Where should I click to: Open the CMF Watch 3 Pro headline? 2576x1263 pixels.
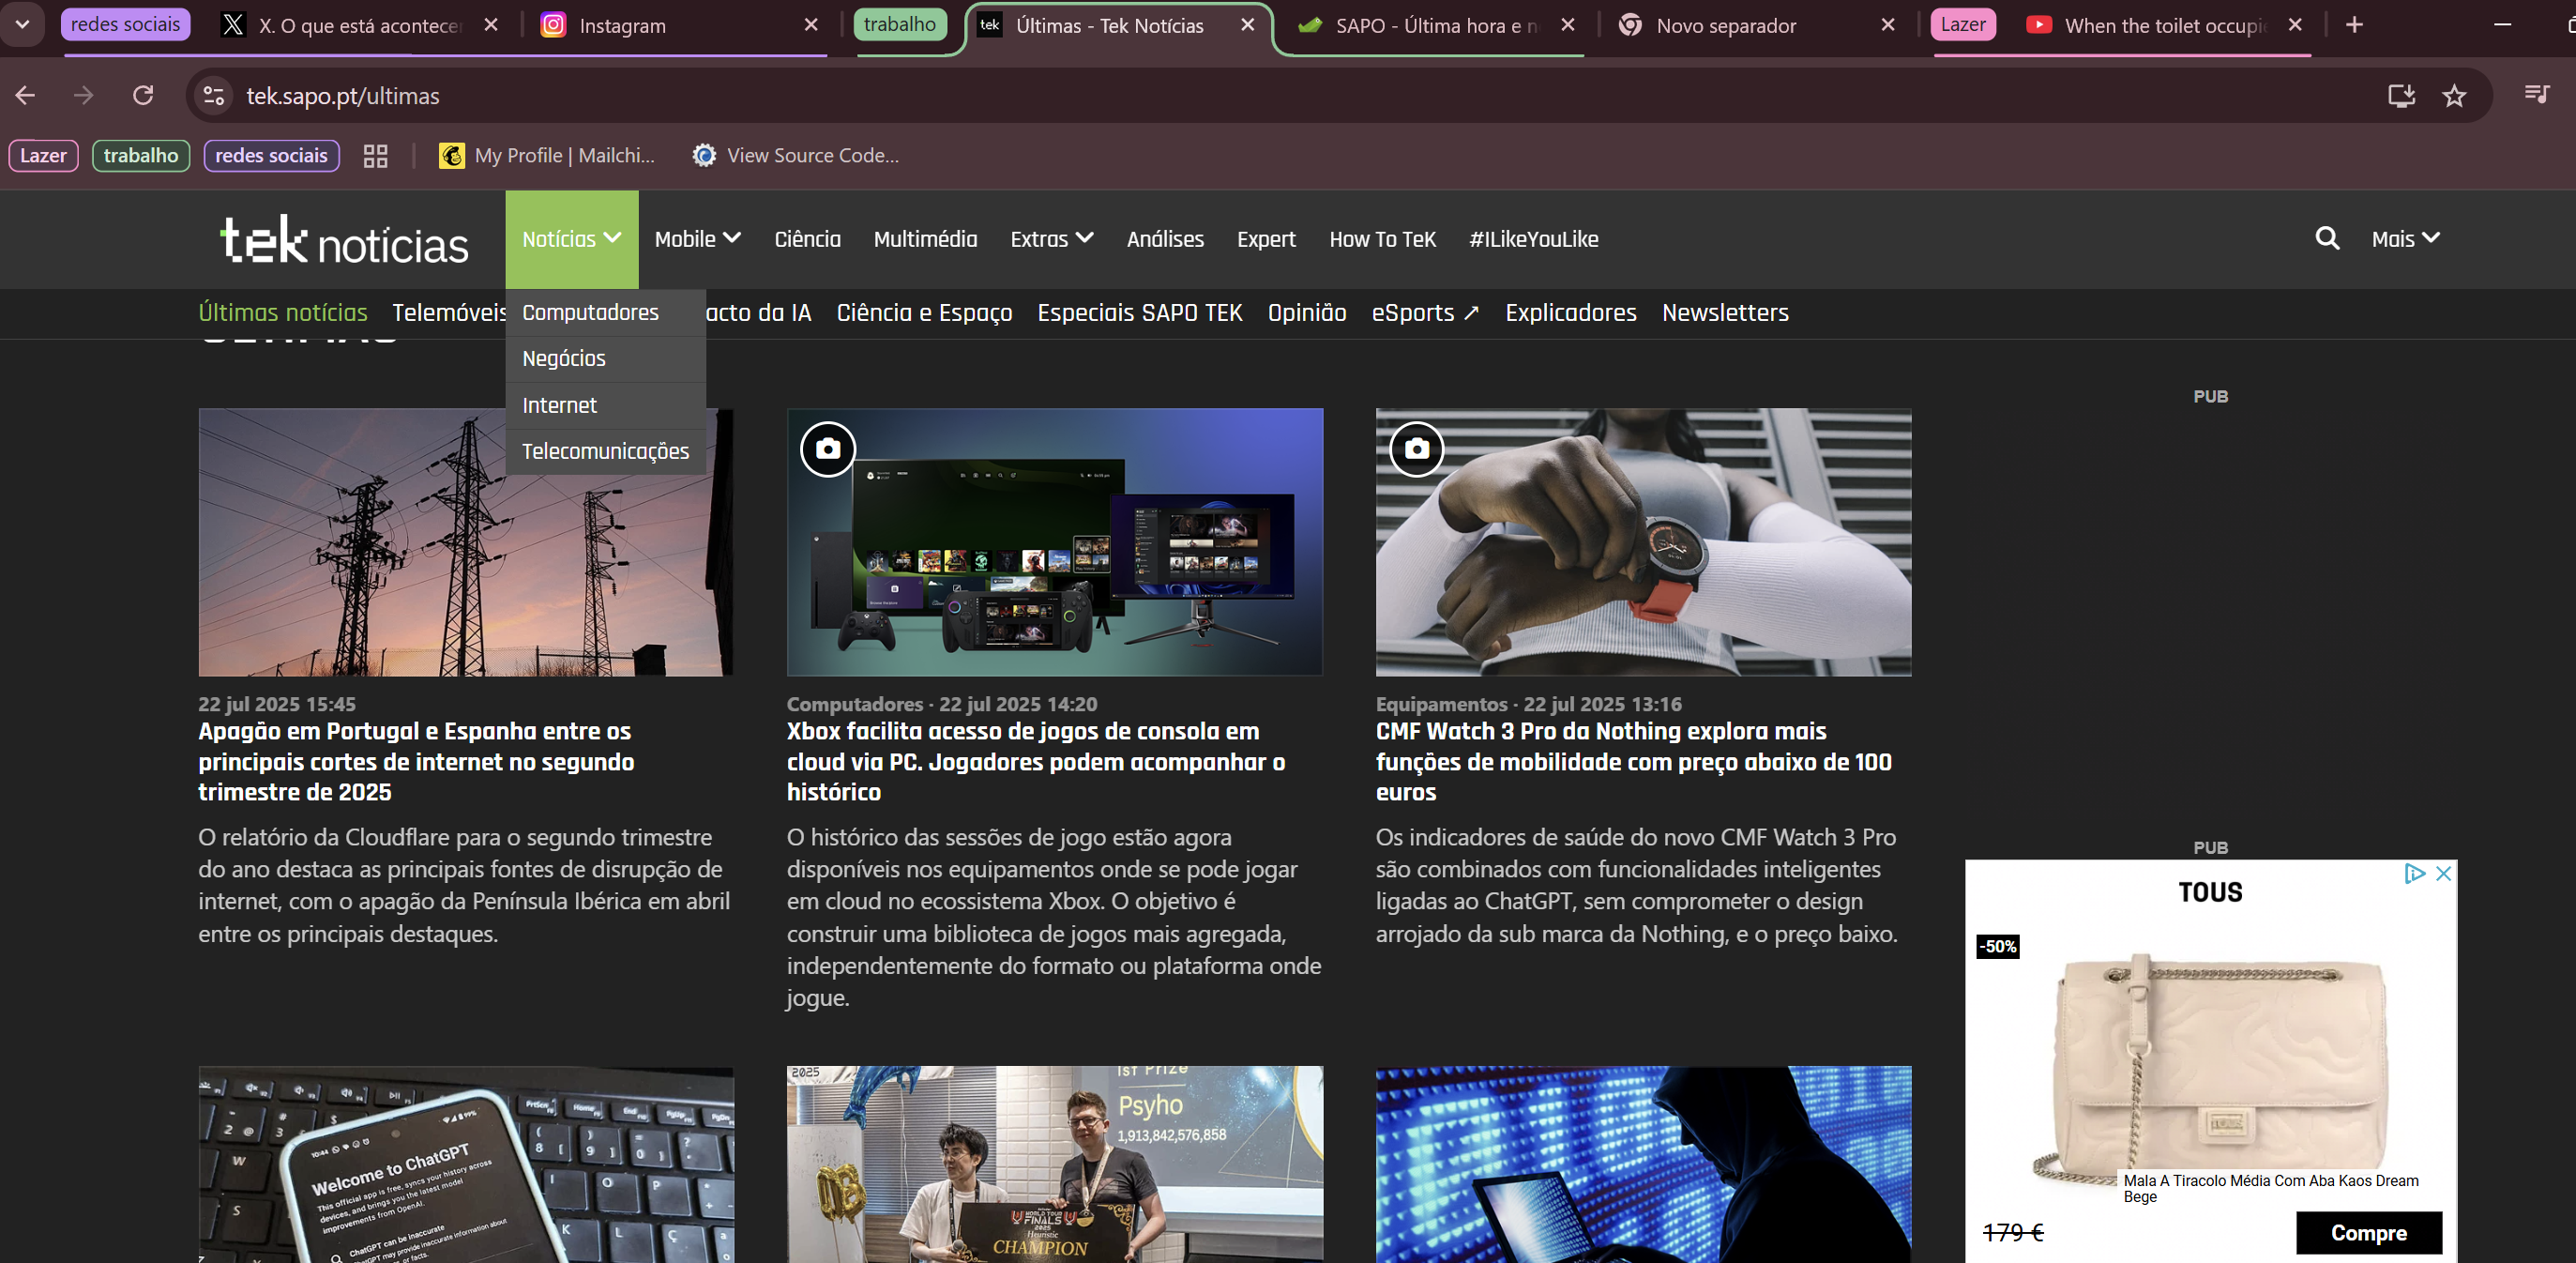1634,762
